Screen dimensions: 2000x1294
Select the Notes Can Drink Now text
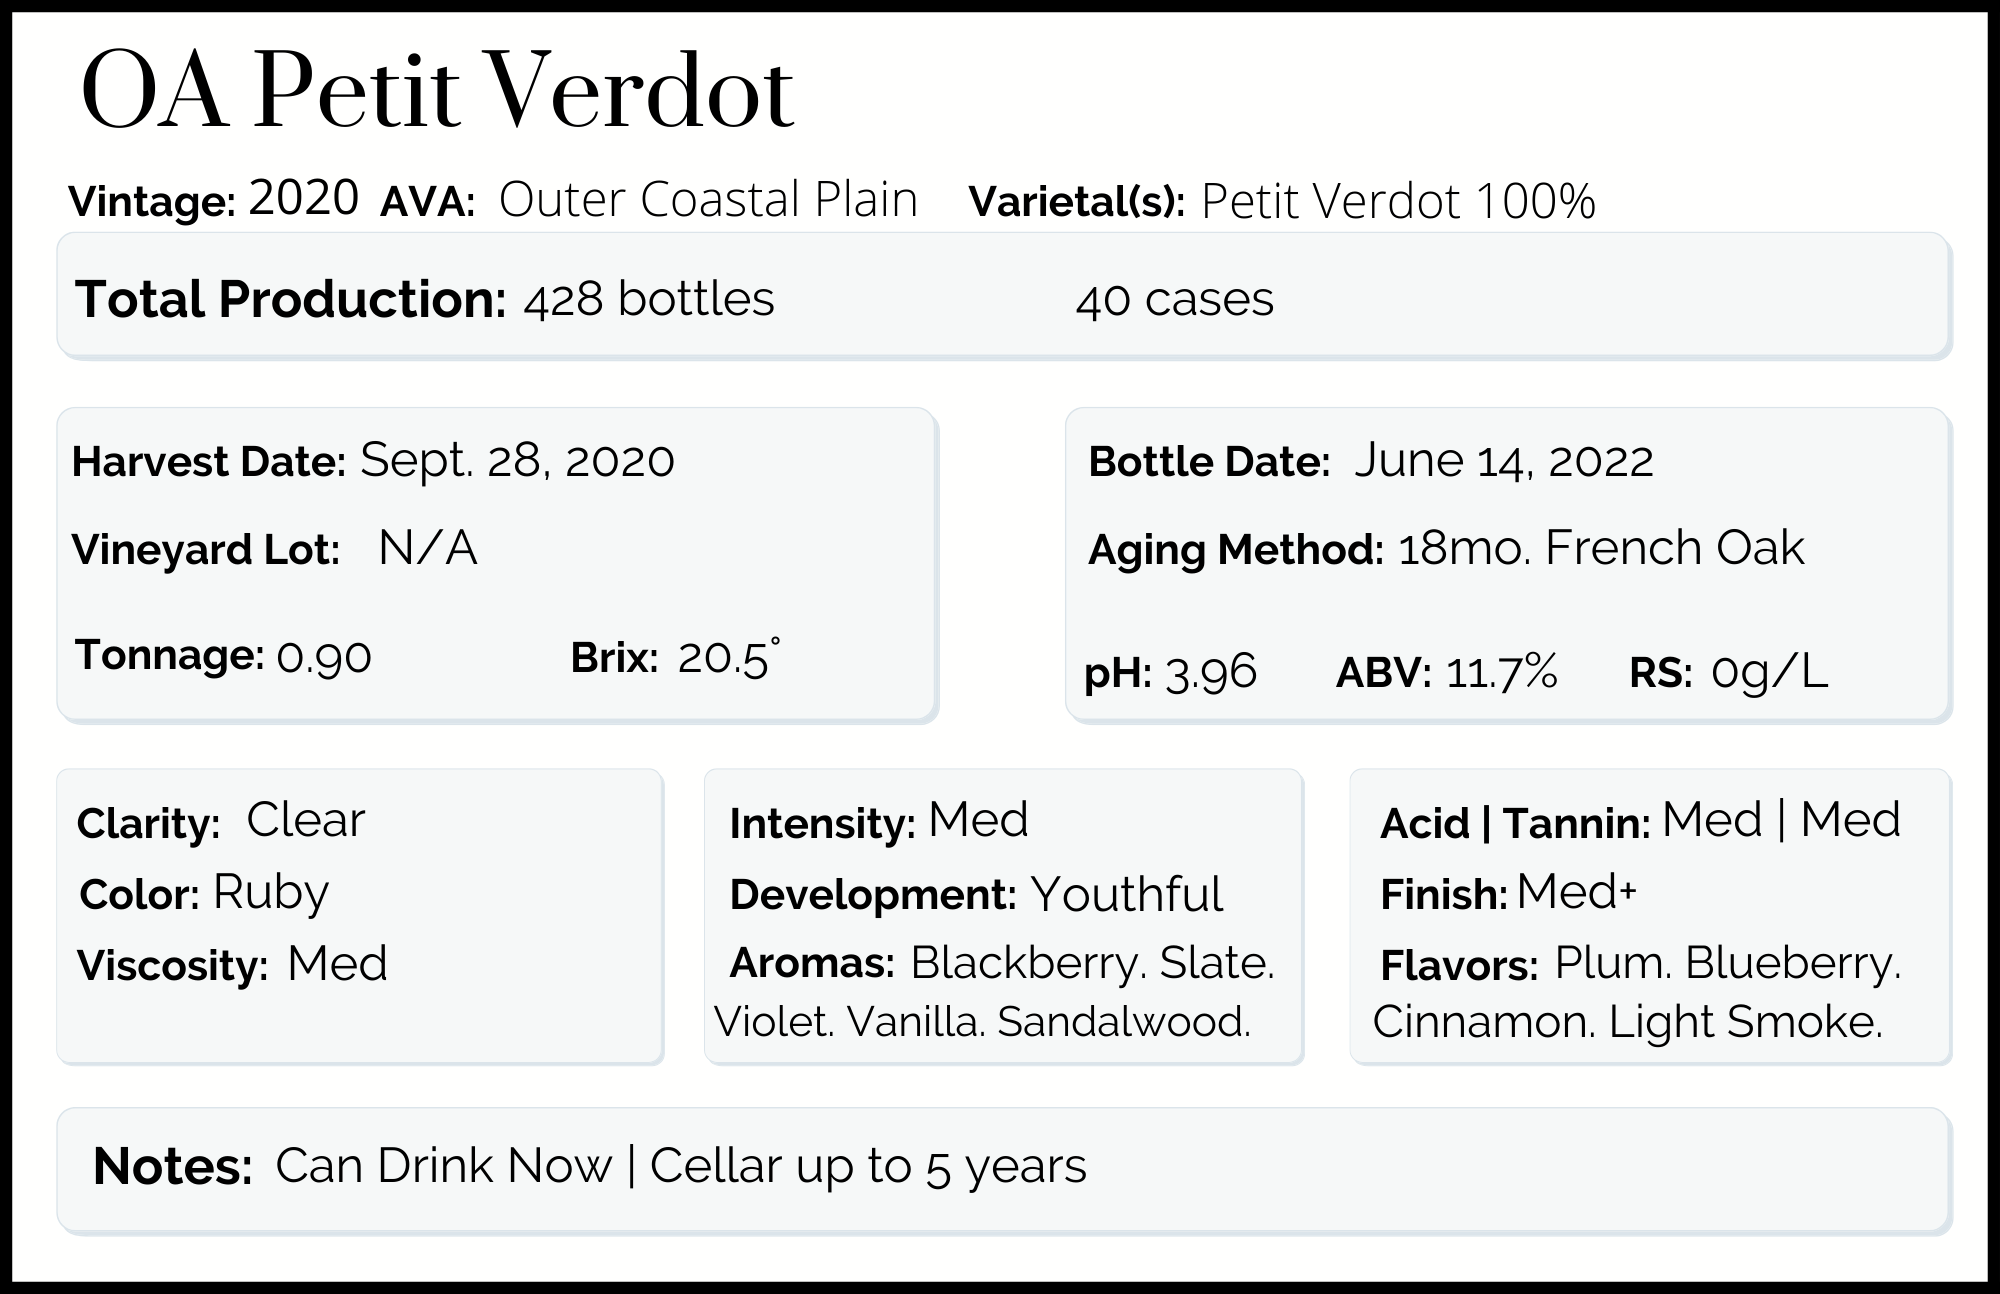443,1165
